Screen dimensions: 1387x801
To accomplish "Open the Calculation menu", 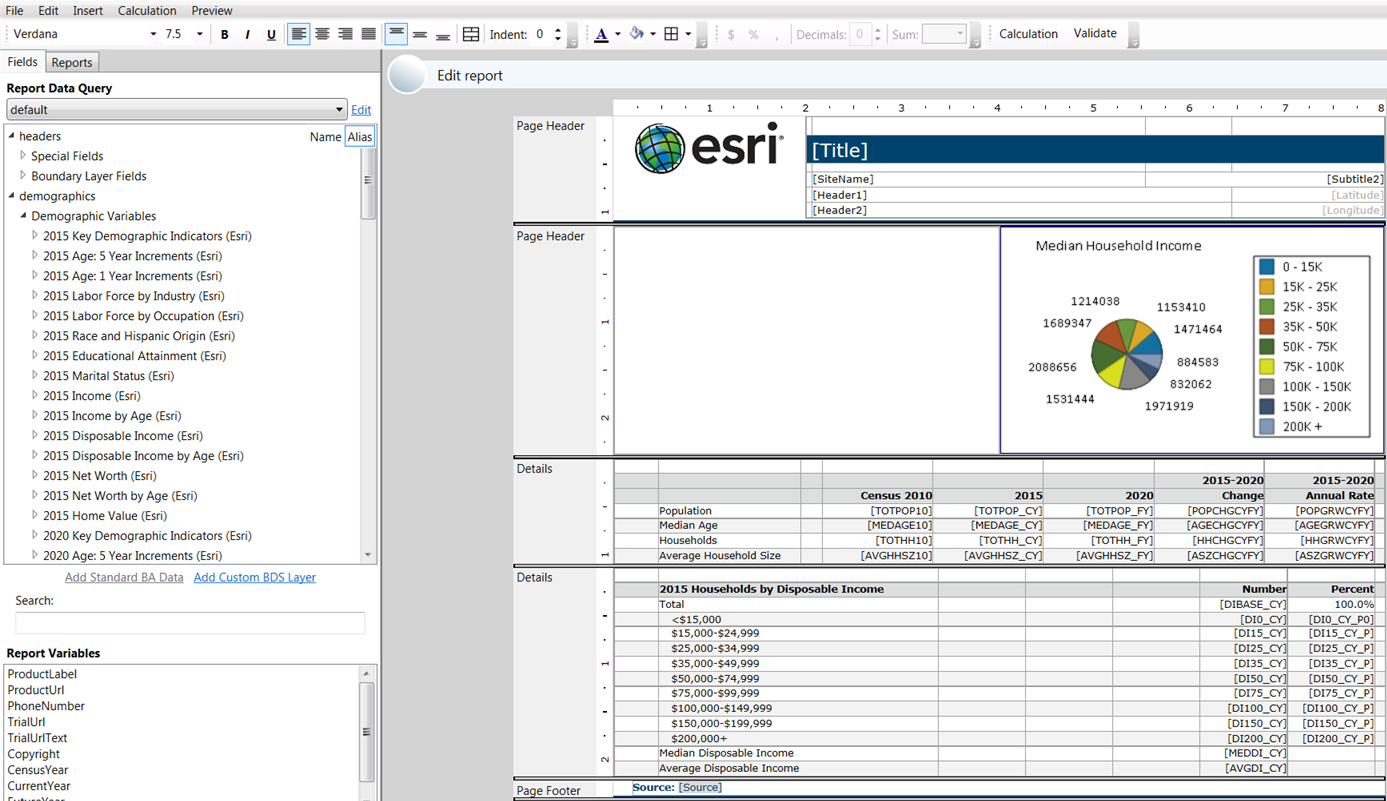I will point(146,11).
